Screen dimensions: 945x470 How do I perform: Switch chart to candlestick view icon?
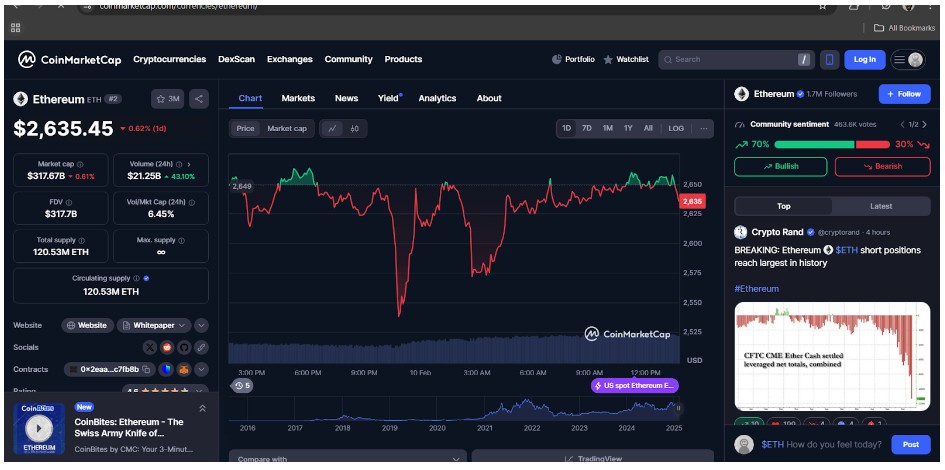(354, 128)
